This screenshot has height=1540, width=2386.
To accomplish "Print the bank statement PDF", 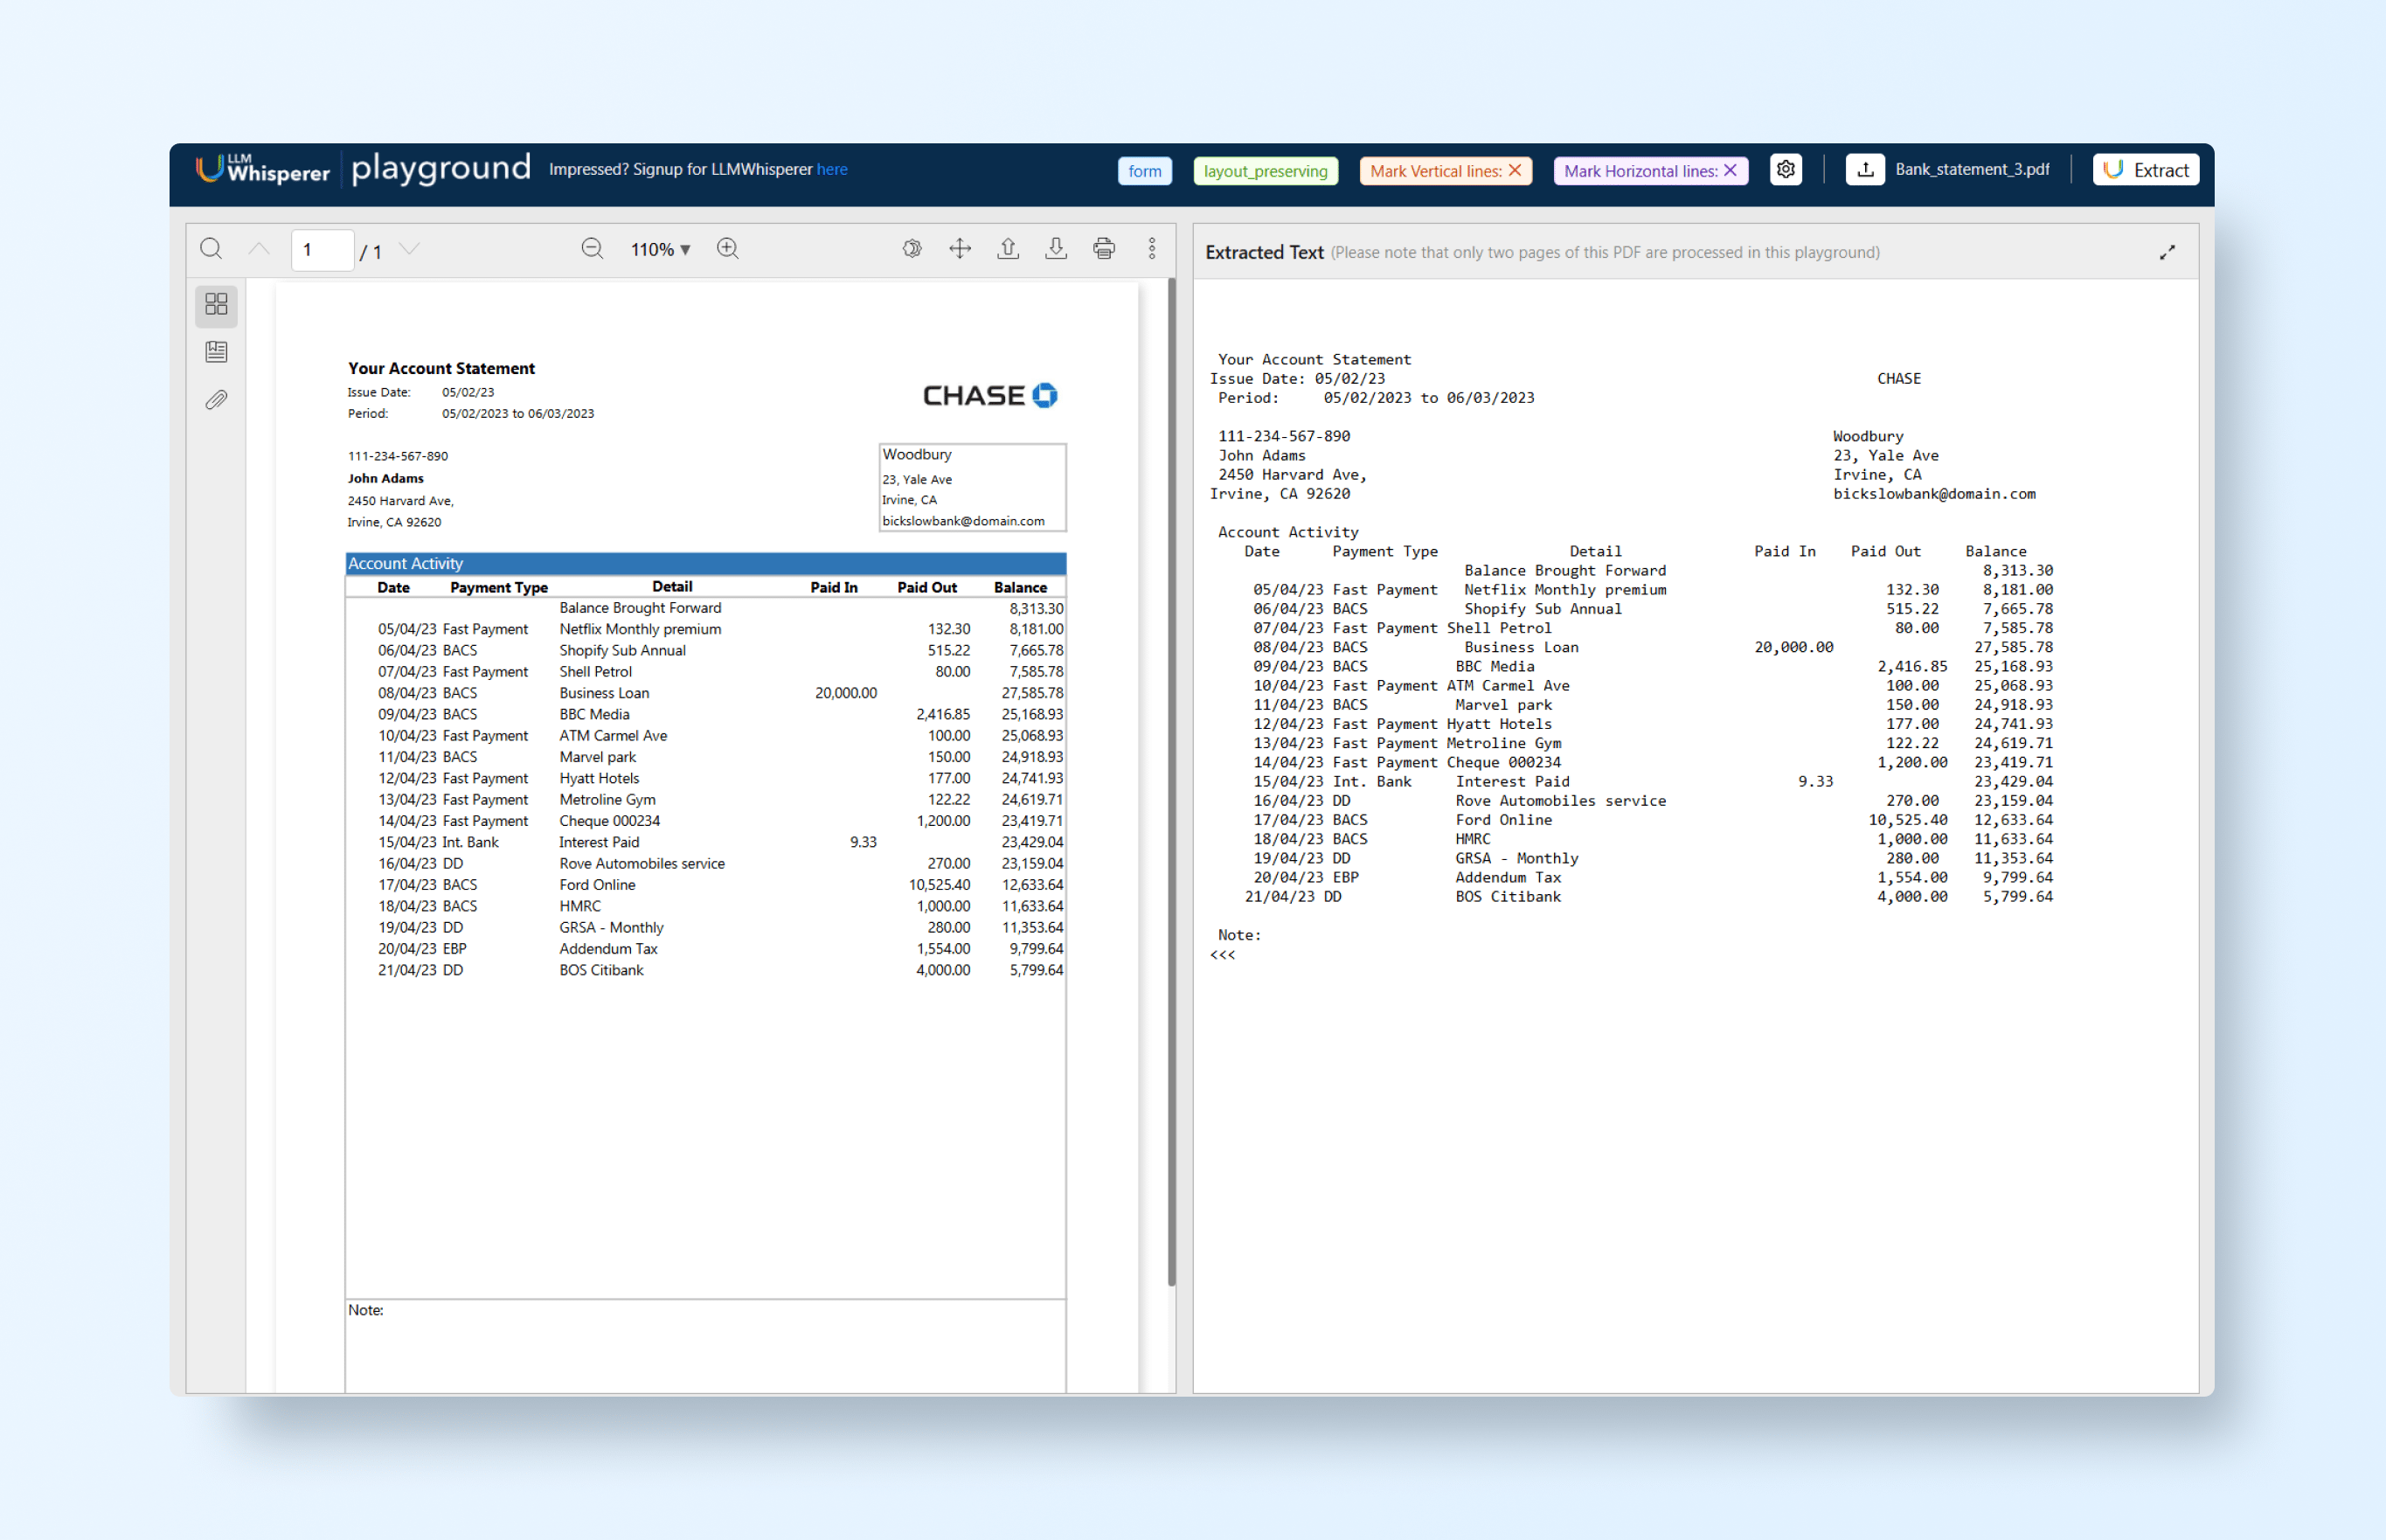I will (1104, 249).
